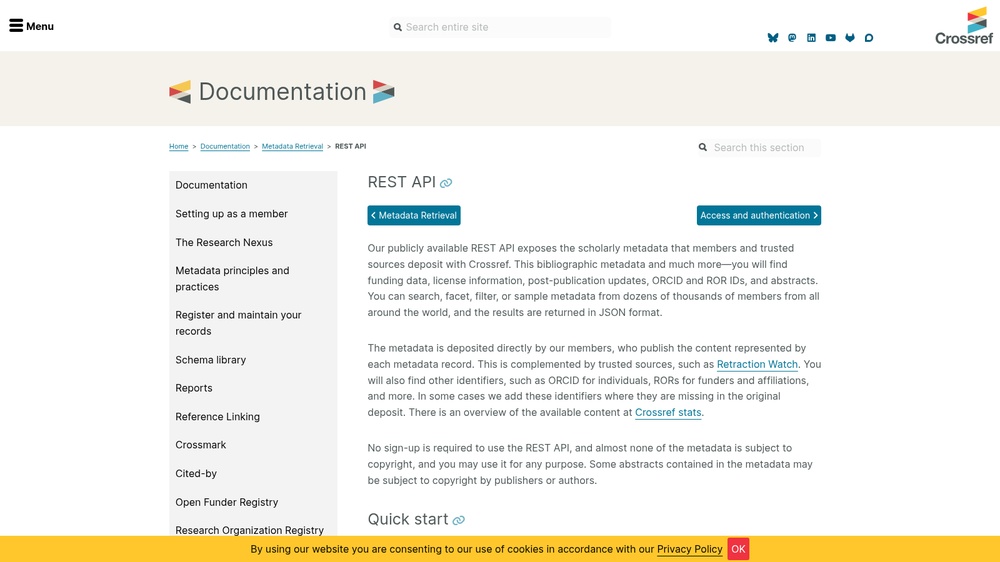
Task: Open the Privacy Policy link
Action: [x=689, y=549]
